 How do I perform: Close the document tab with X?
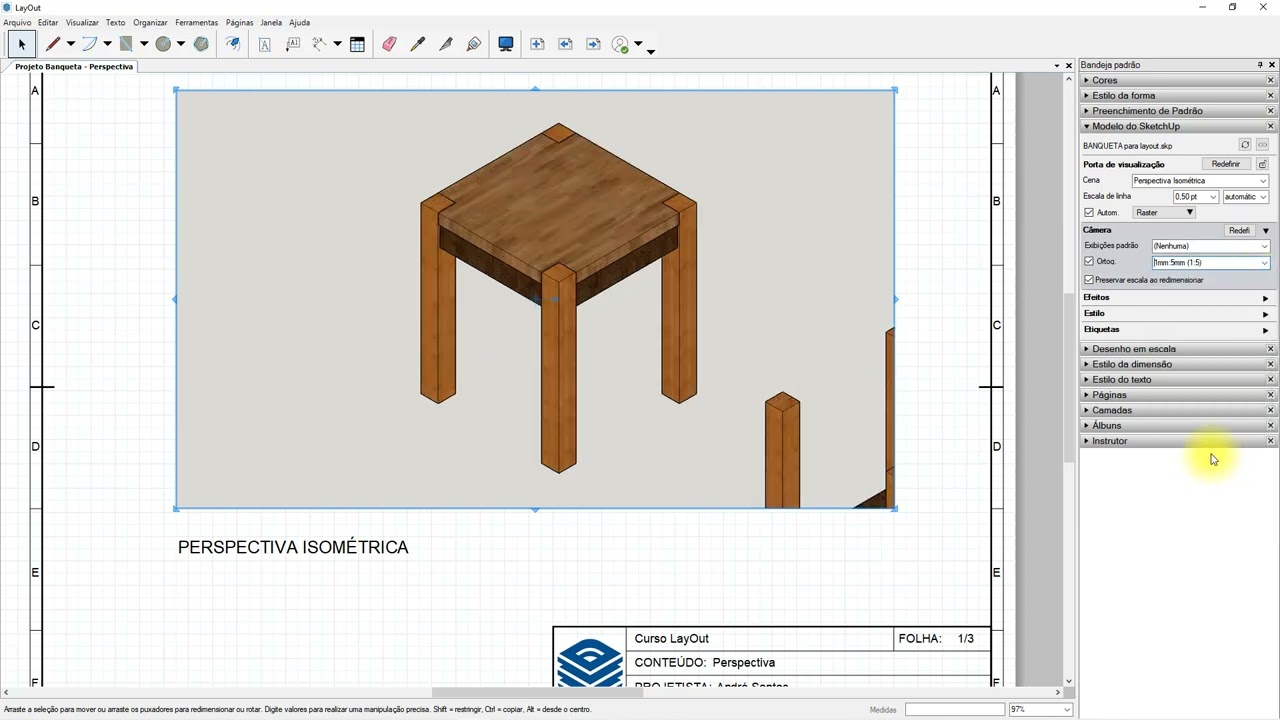coord(1069,66)
